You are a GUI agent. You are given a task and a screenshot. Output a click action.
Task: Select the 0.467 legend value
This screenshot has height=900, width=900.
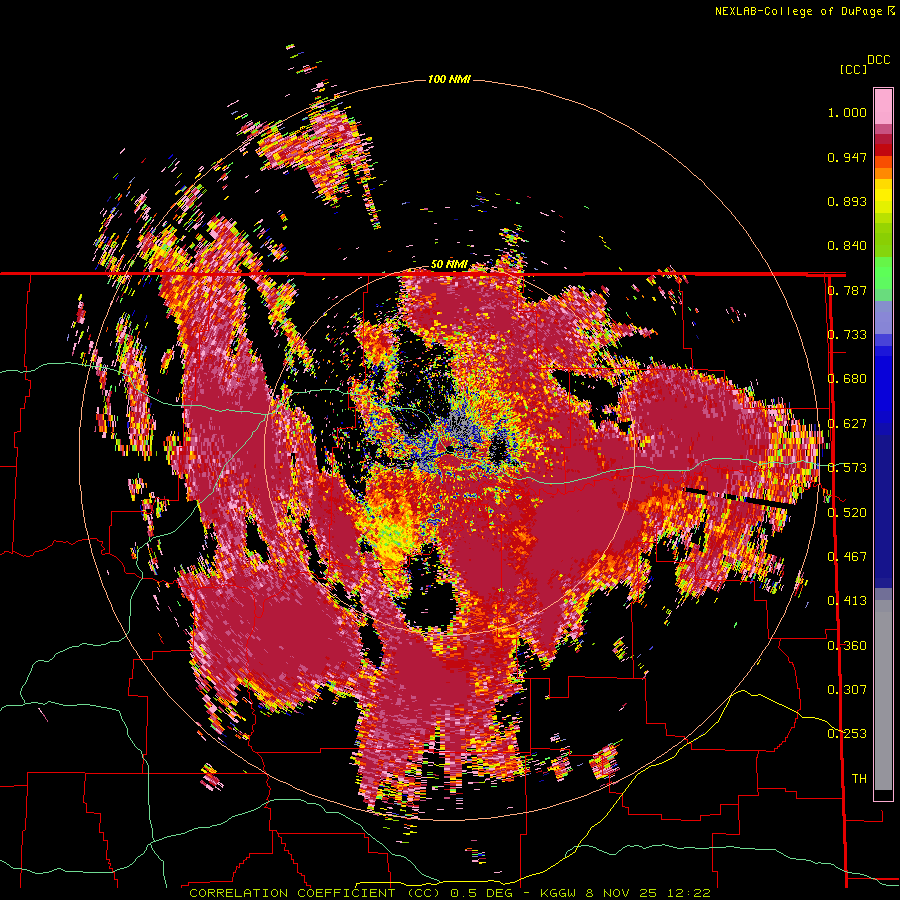847,557
